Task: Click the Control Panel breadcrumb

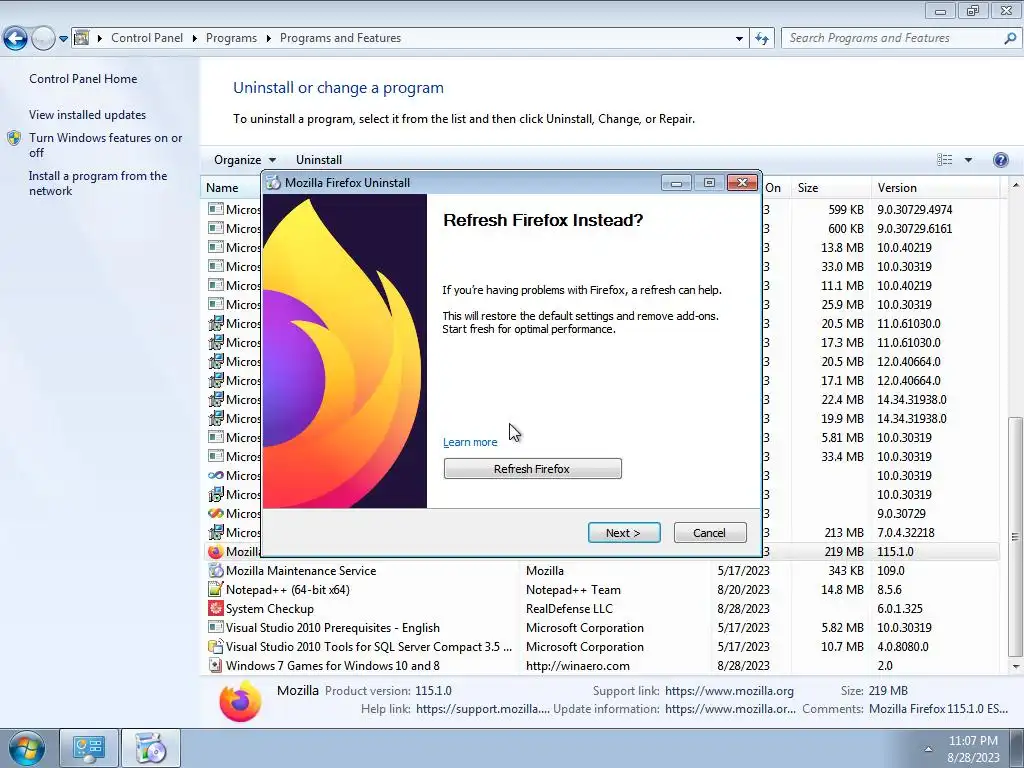Action: point(146,38)
